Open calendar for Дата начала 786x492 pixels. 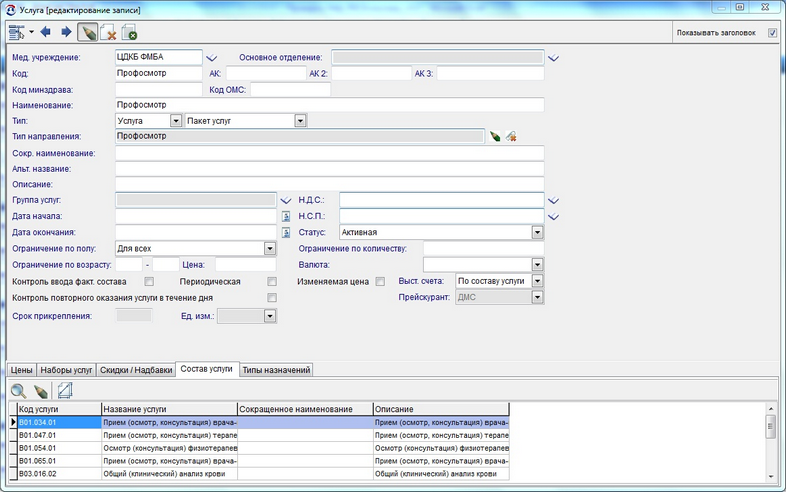point(286,217)
